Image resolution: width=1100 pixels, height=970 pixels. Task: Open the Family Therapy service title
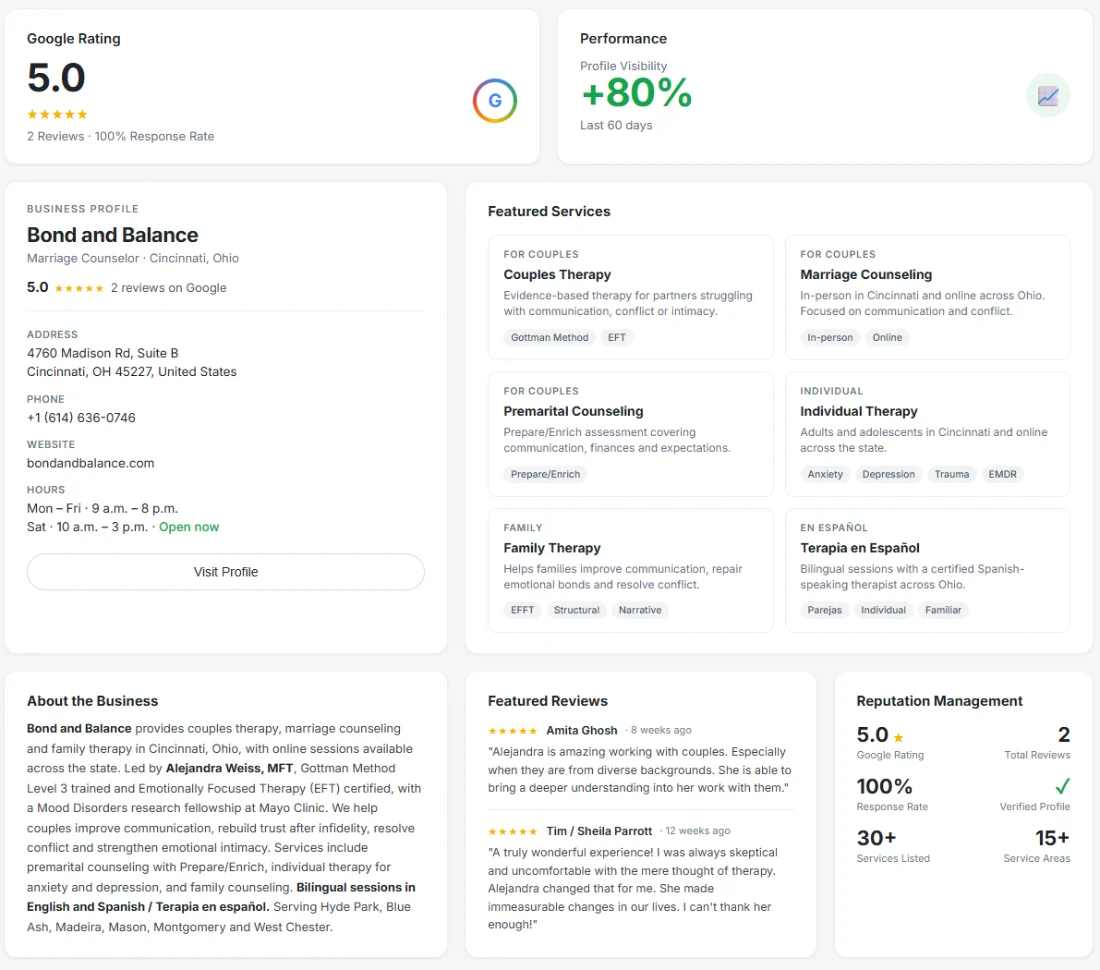[x=552, y=548]
